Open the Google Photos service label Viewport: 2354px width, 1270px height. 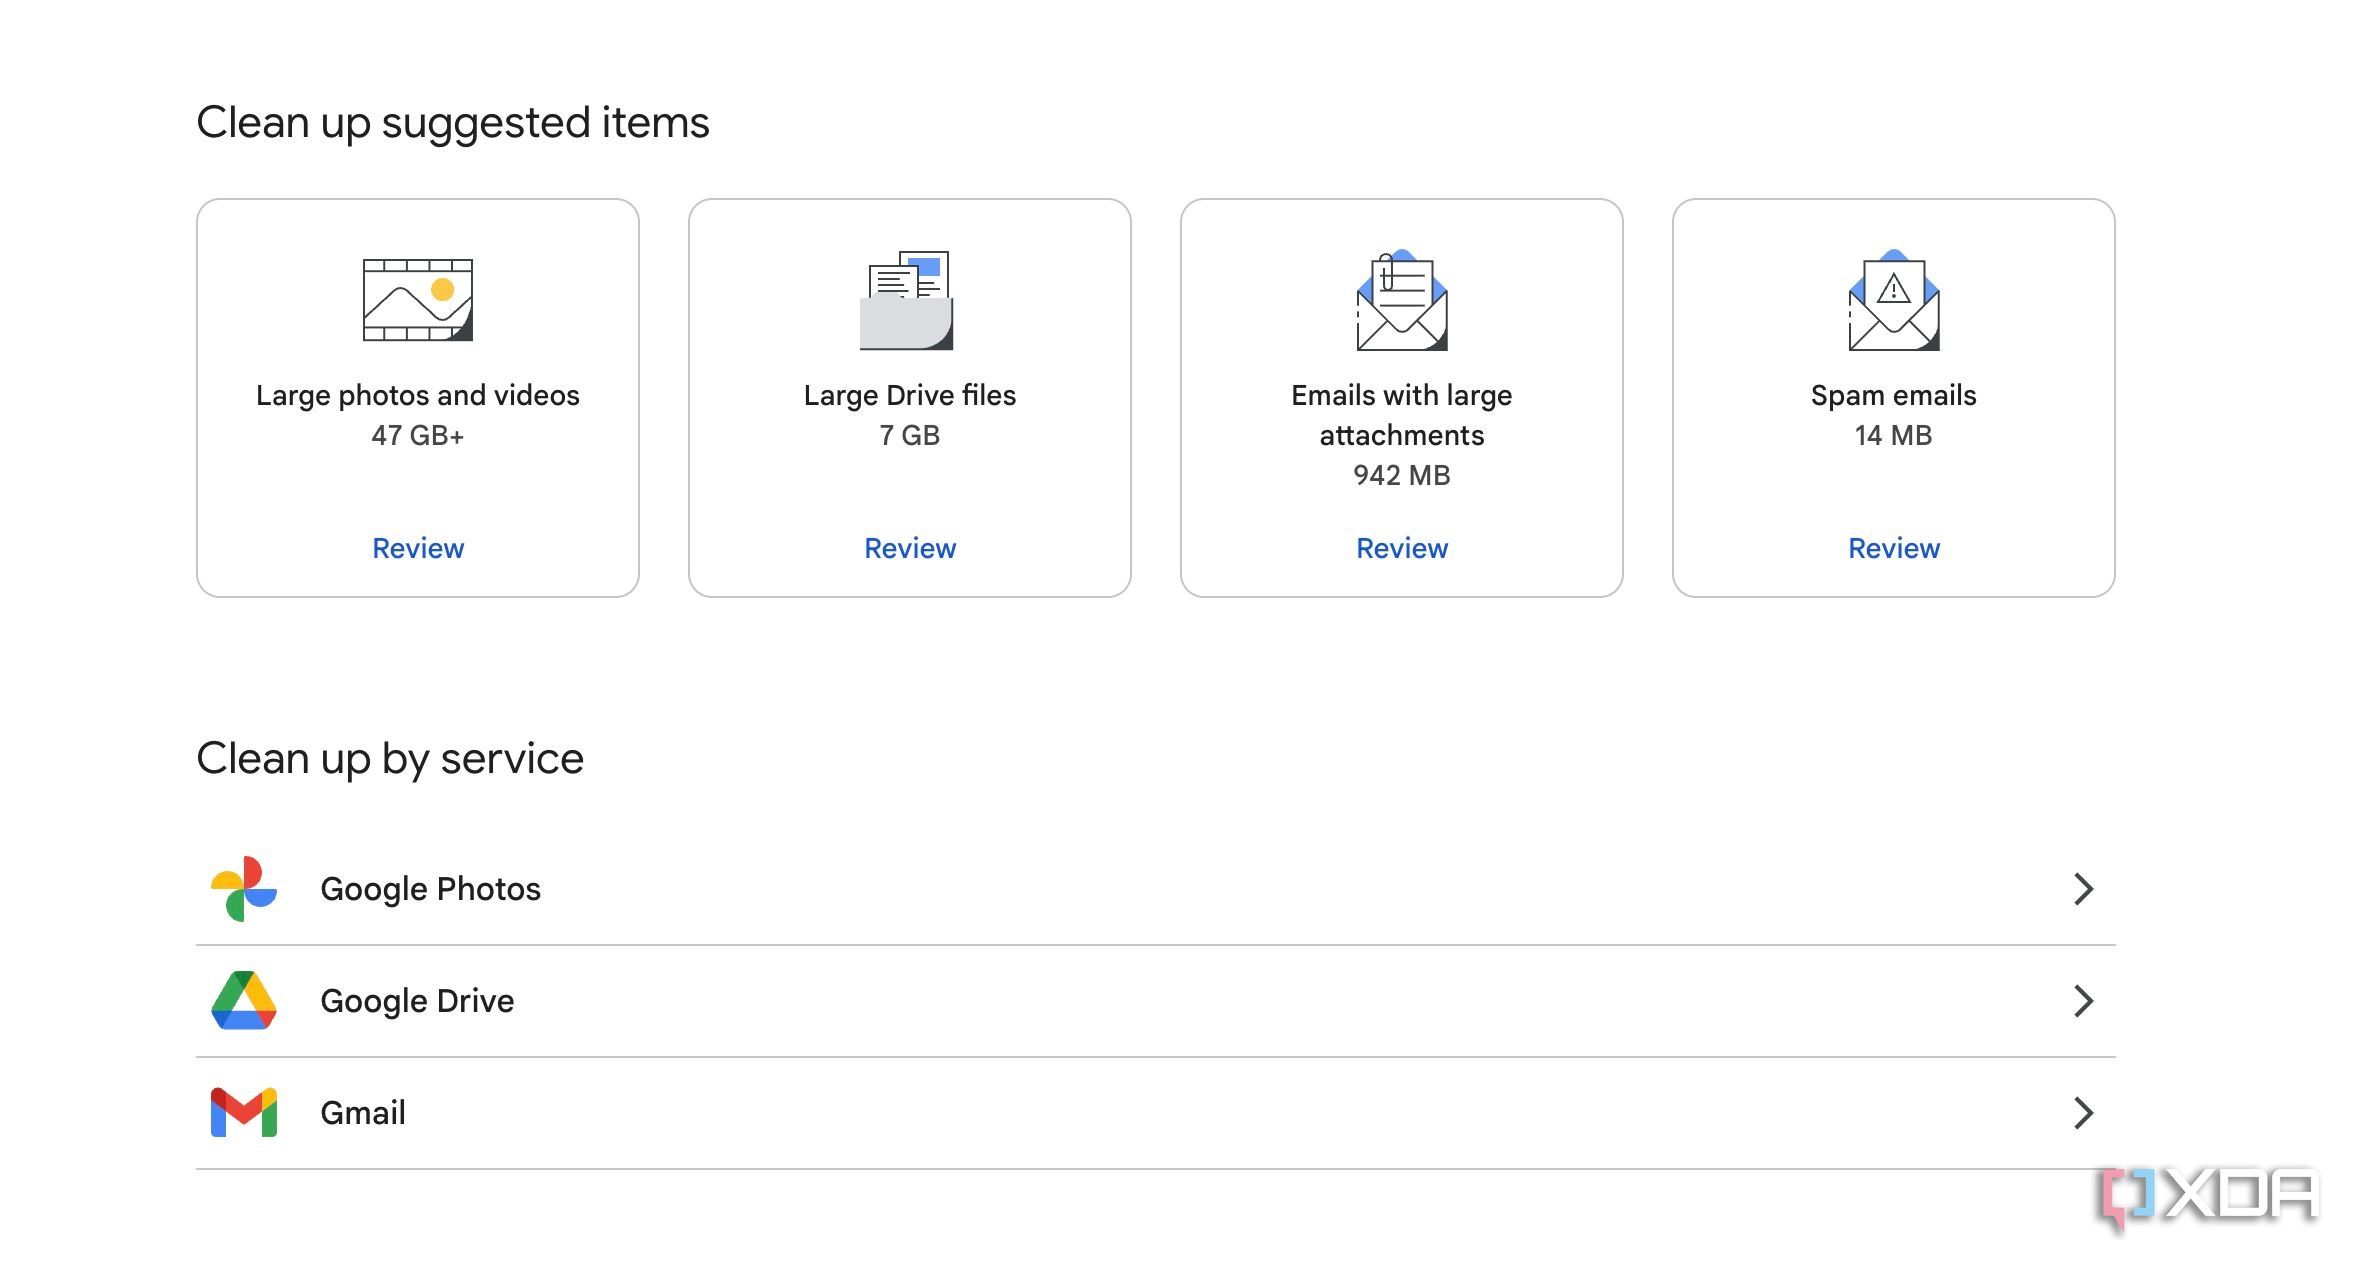(430, 889)
